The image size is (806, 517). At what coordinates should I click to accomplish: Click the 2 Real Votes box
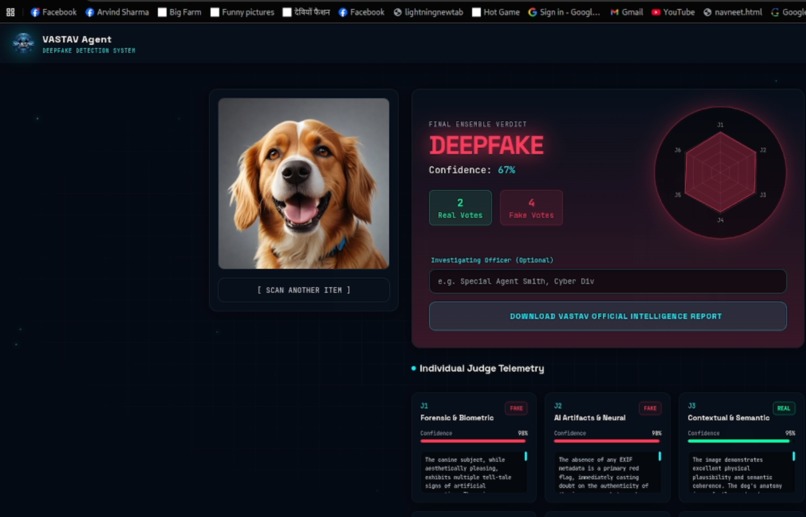coord(460,208)
